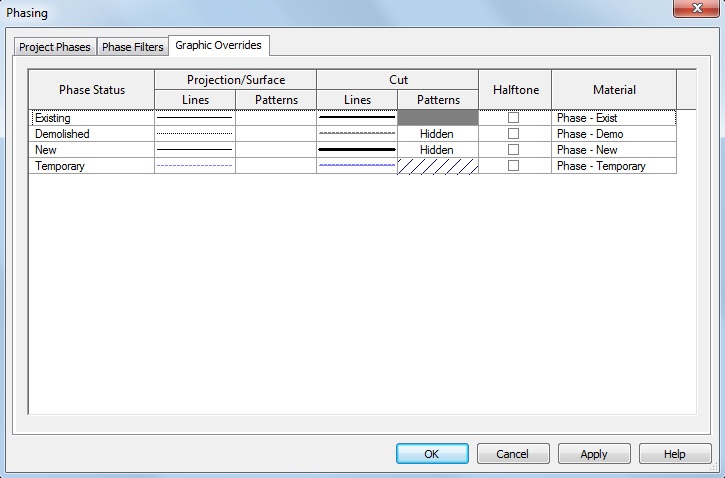
Task: Click the Material column header
Action: (614, 90)
